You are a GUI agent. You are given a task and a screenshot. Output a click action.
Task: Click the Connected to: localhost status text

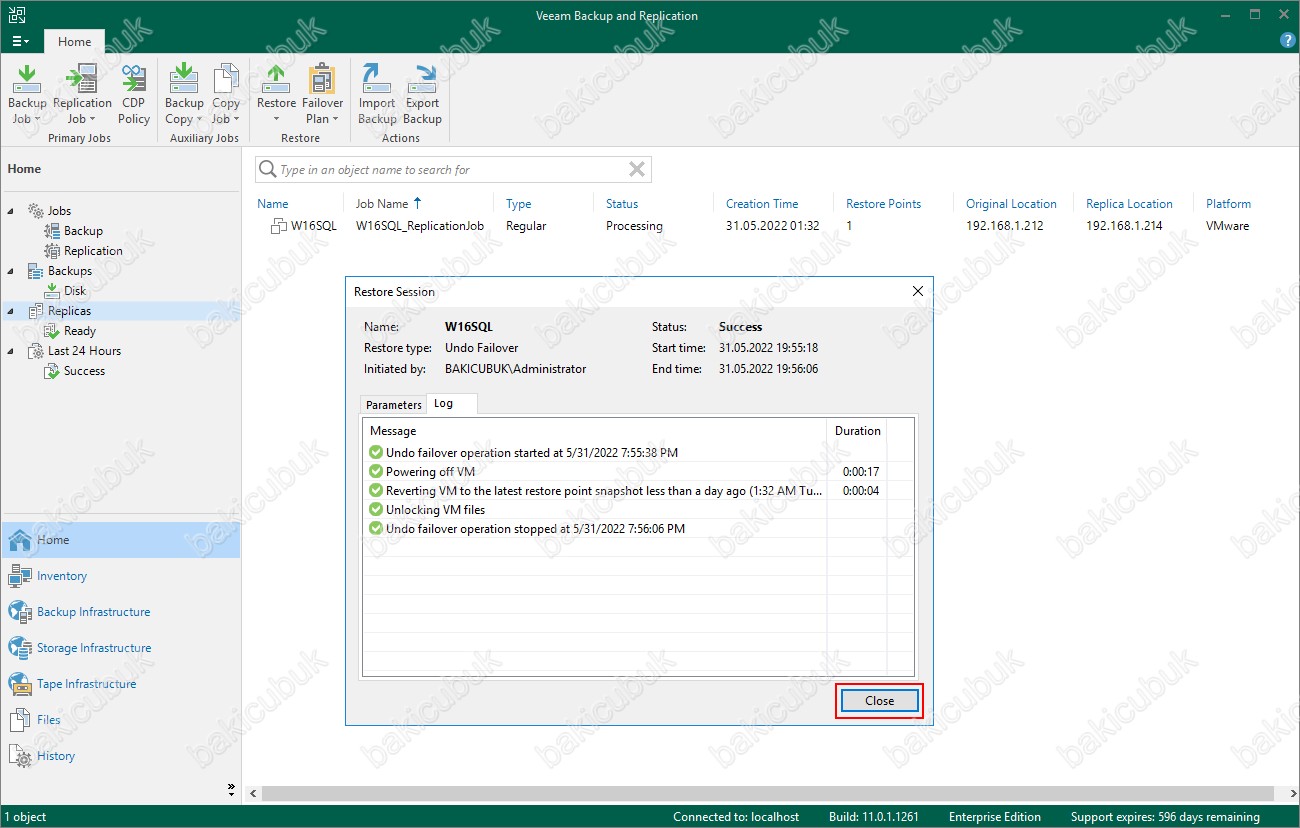[x=736, y=817]
